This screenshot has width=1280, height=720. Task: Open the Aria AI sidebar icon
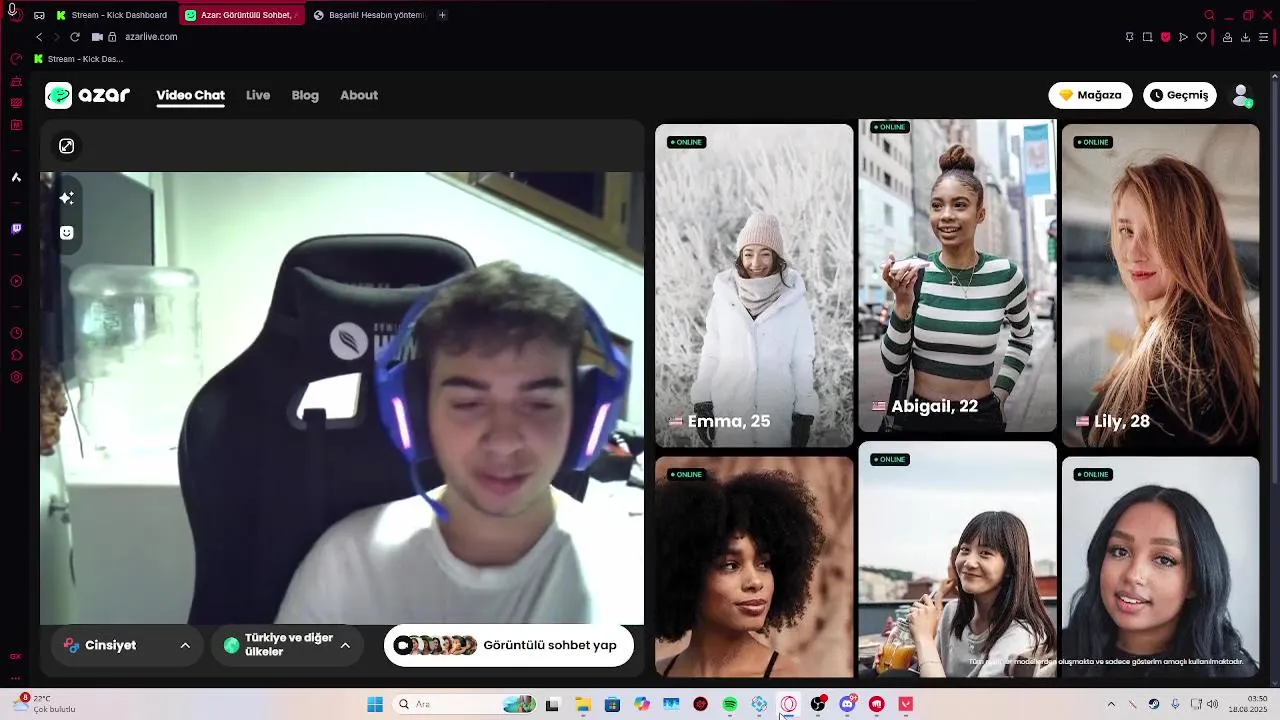click(x=16, y=177)
